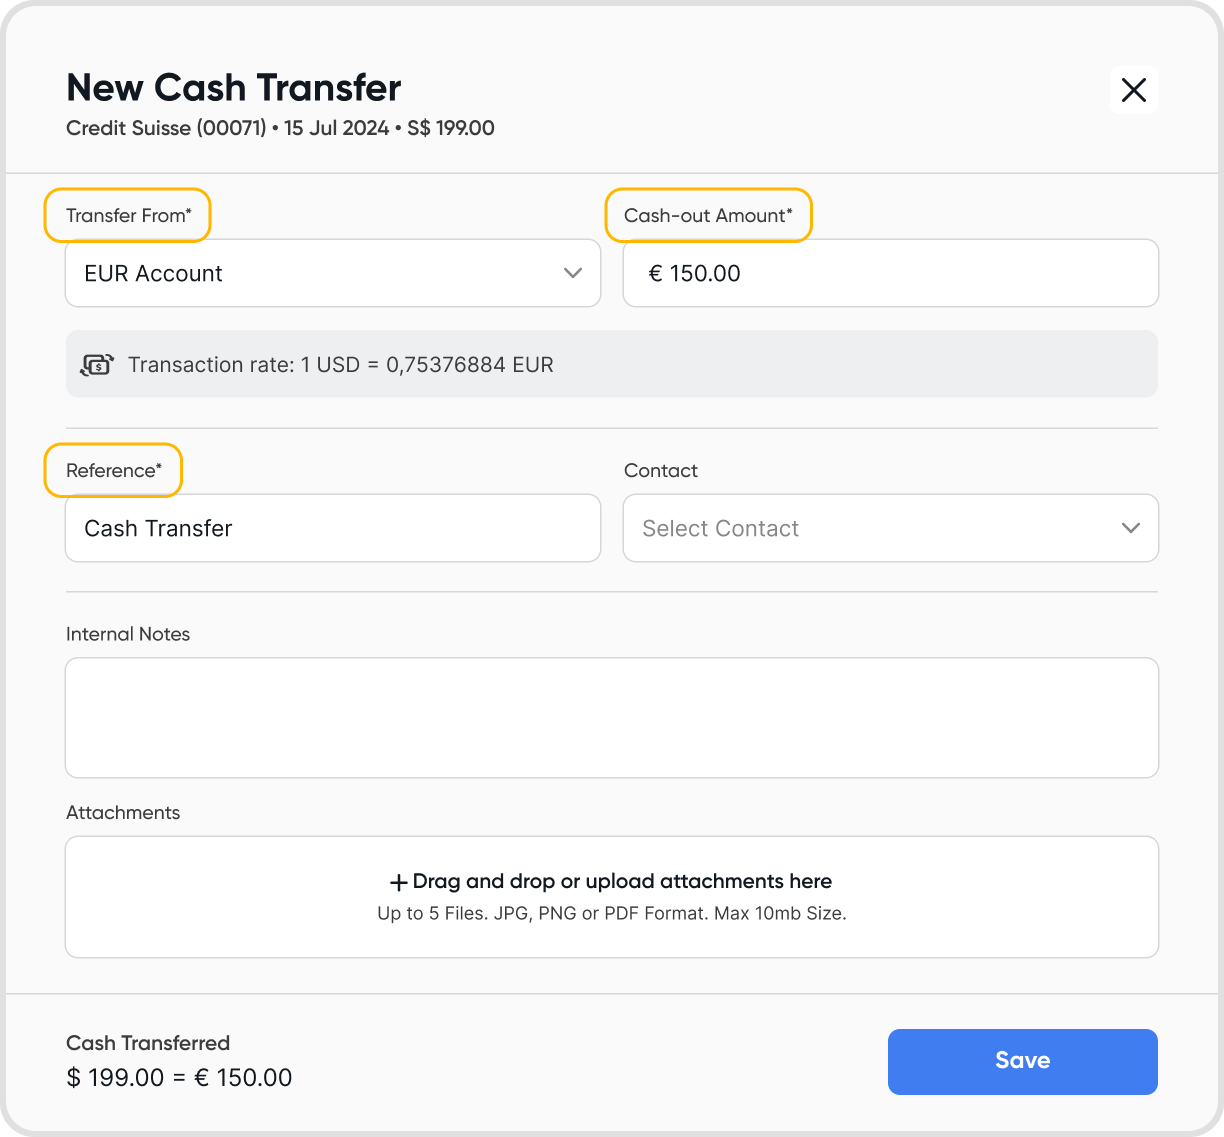Click the file format limits hint text
Image resolution: width=1224 pixels, height=1137 pixels.
[x=611, y=913]
